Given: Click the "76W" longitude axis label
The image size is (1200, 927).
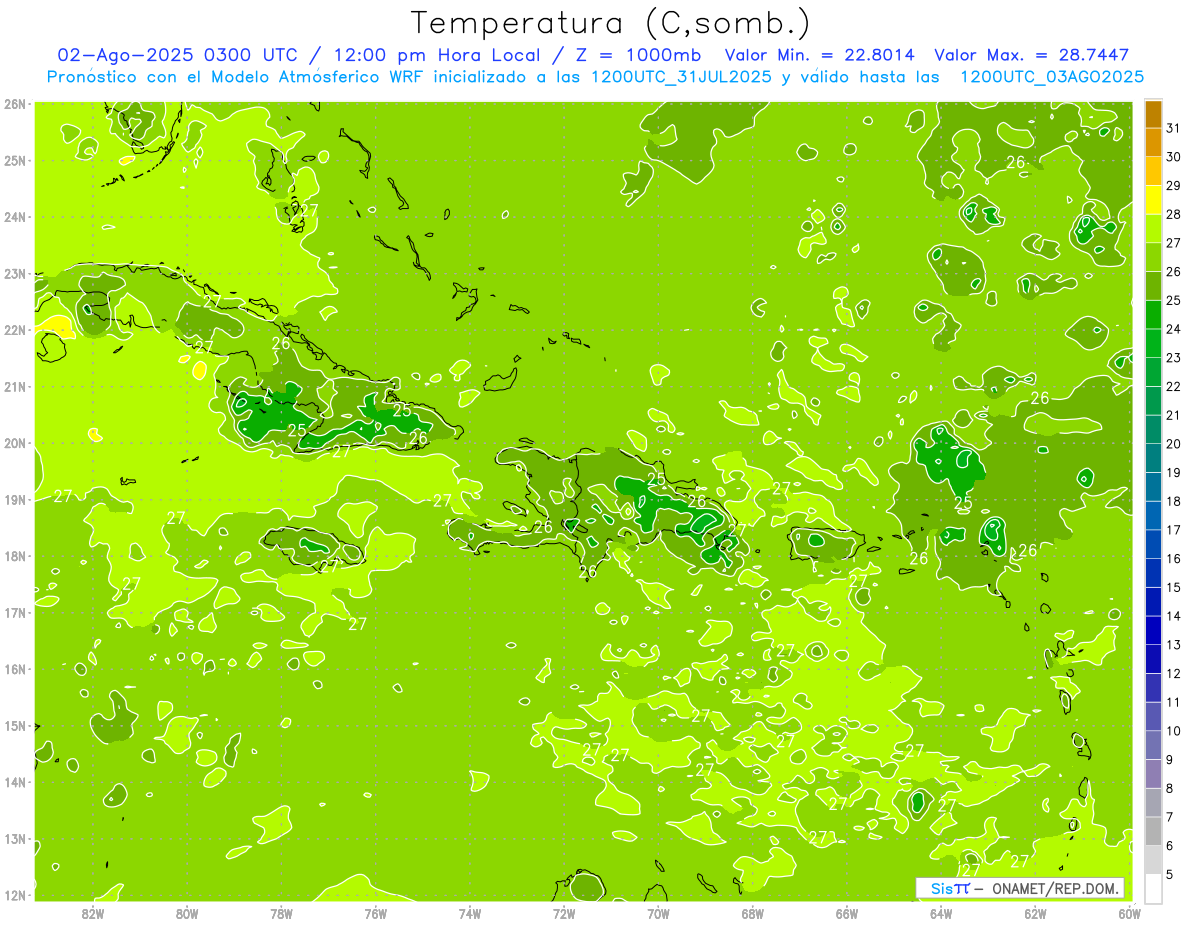Looking at the screenshot, I should [375, 913].
